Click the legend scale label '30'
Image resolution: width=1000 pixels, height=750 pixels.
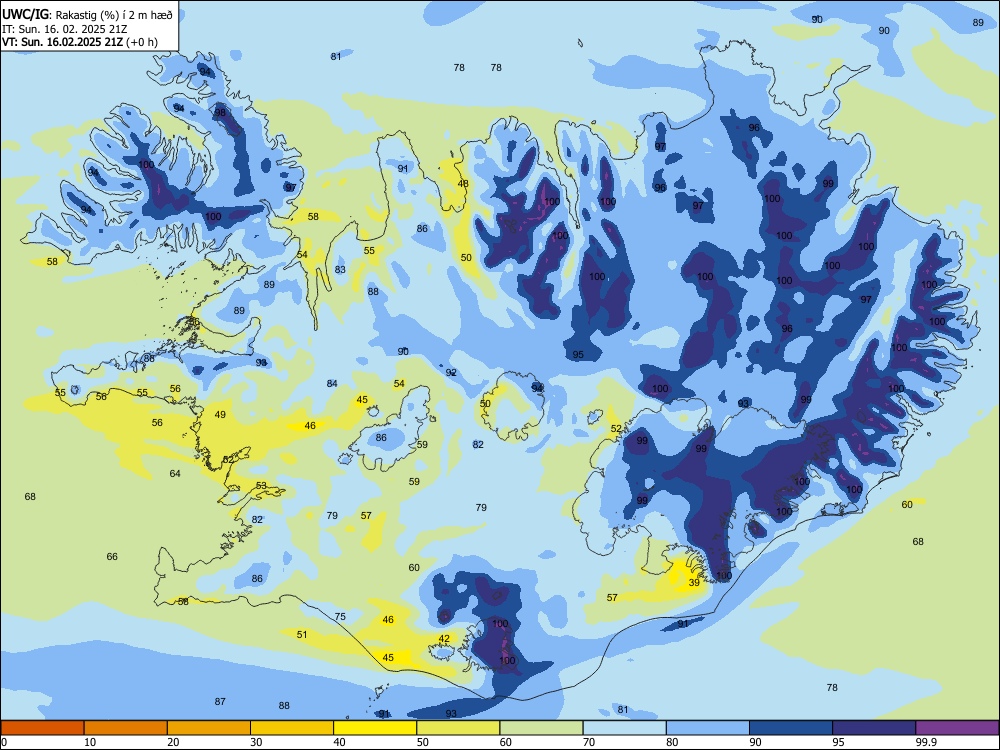tap(256, 742)
